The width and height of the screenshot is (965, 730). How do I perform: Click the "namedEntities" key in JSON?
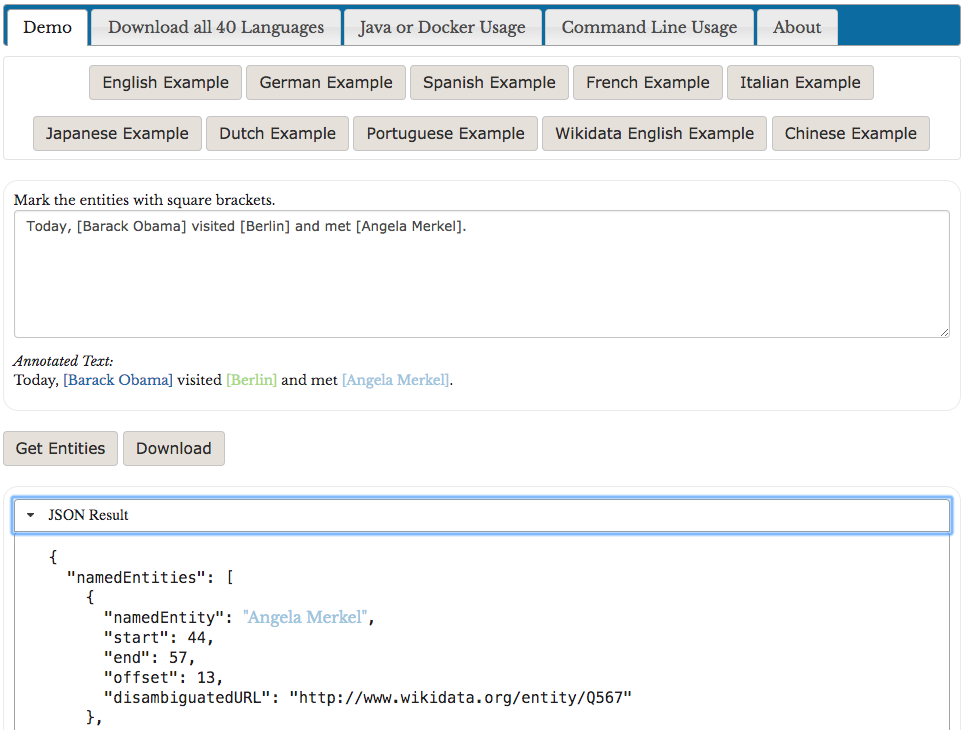click(x=136, y=578)
